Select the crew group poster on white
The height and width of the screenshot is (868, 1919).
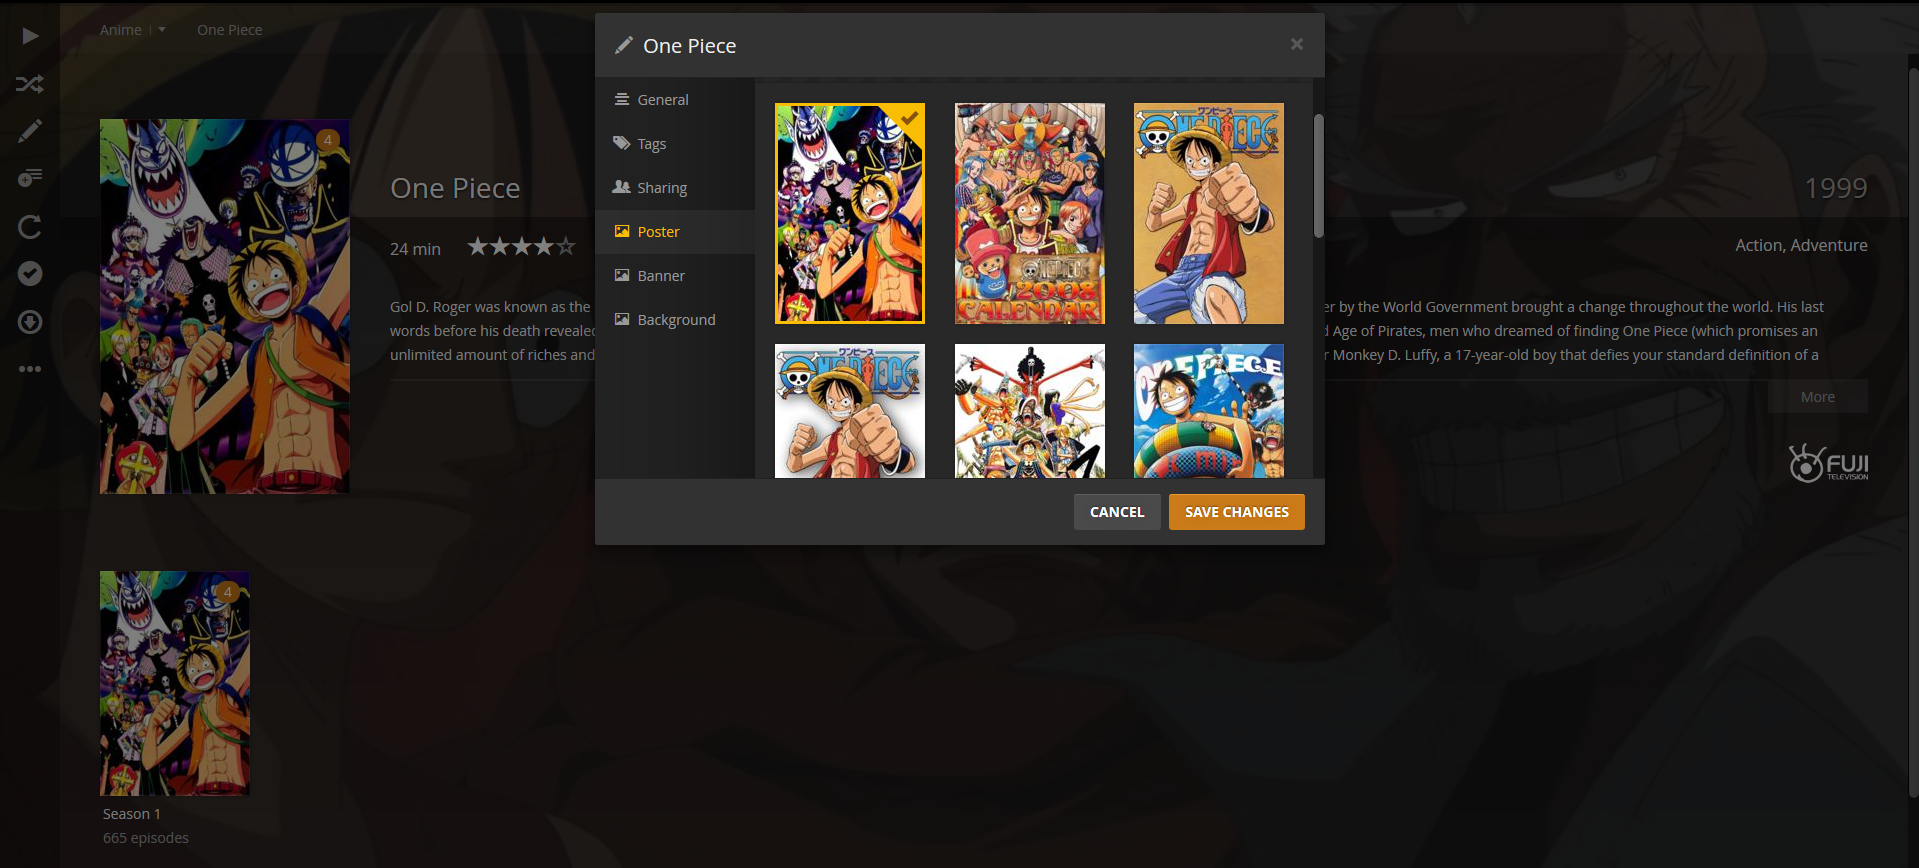tap(1030, 411)
